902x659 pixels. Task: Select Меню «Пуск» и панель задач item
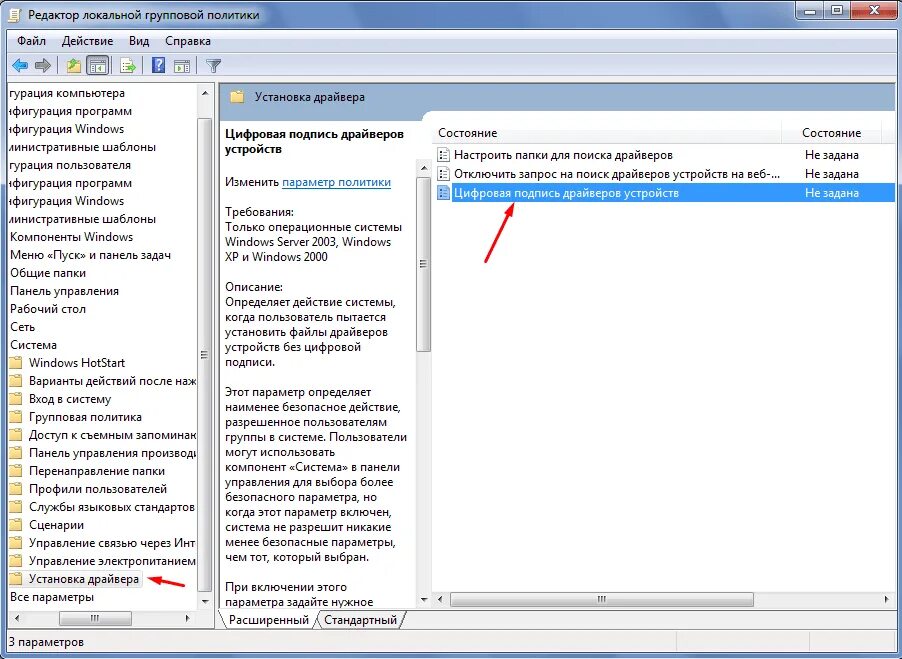90,255
